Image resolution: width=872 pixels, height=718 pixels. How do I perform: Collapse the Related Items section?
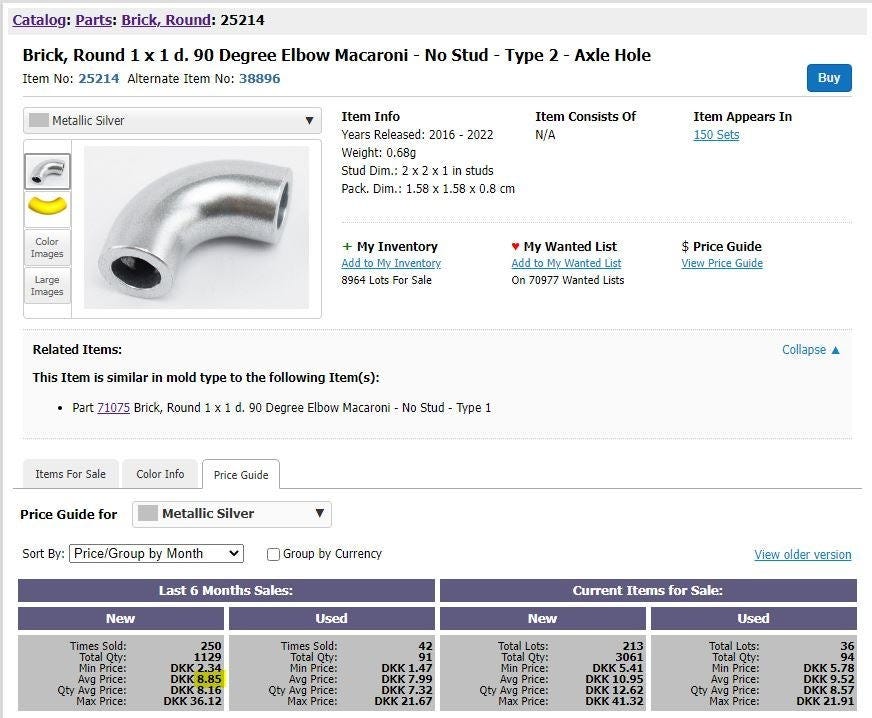tap(811, 350)
